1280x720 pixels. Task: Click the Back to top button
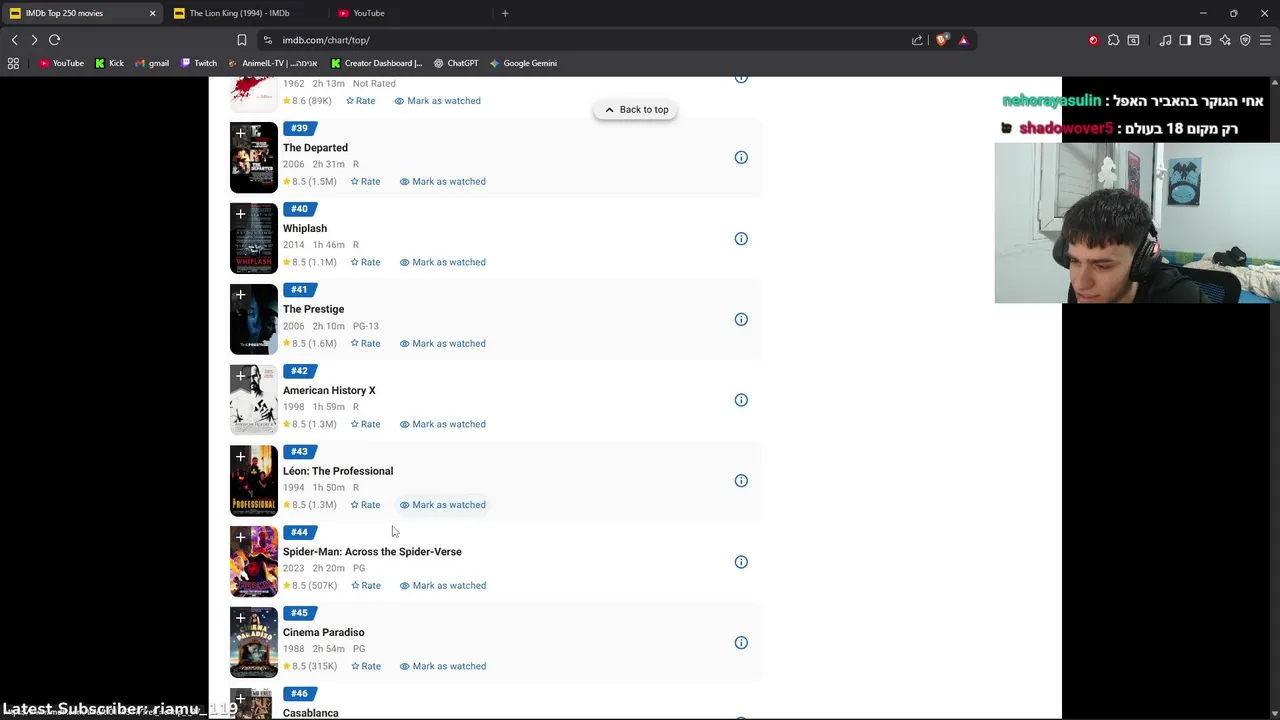(x=636, y=110)
